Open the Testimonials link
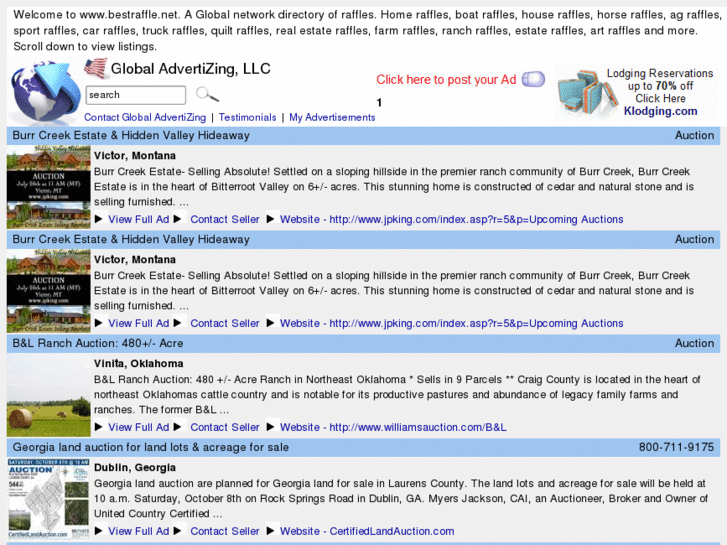The image size is (727, 545). coord(247,117)
